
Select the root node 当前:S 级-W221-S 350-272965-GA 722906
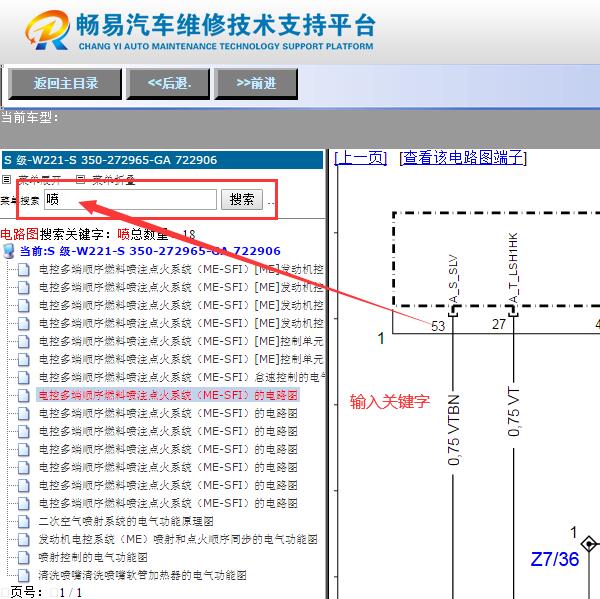(150, 251)
